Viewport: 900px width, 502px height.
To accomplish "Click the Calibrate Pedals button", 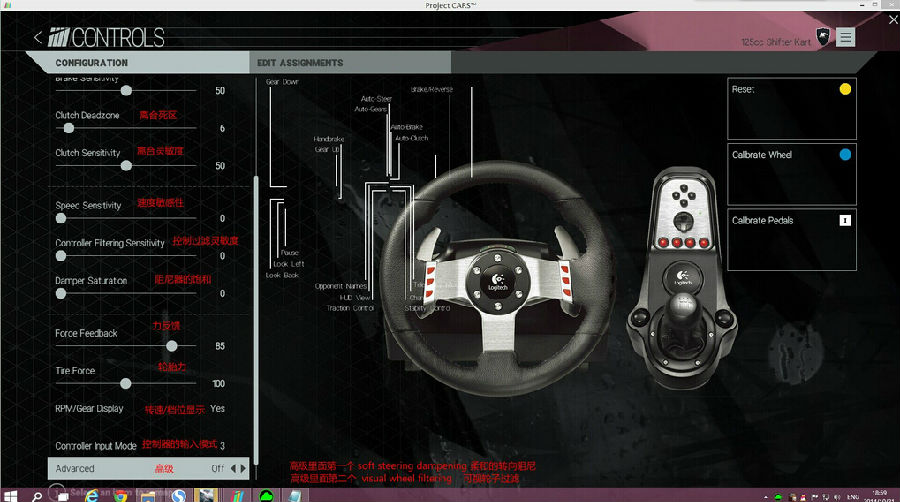I will [792, 240].
